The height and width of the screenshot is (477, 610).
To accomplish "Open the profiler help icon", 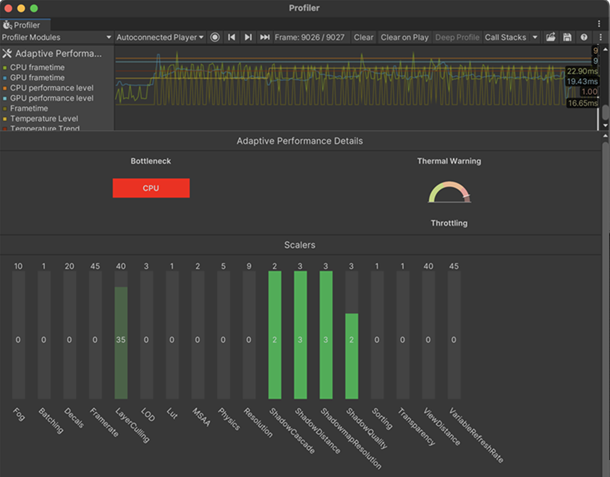I will (583, 37).
